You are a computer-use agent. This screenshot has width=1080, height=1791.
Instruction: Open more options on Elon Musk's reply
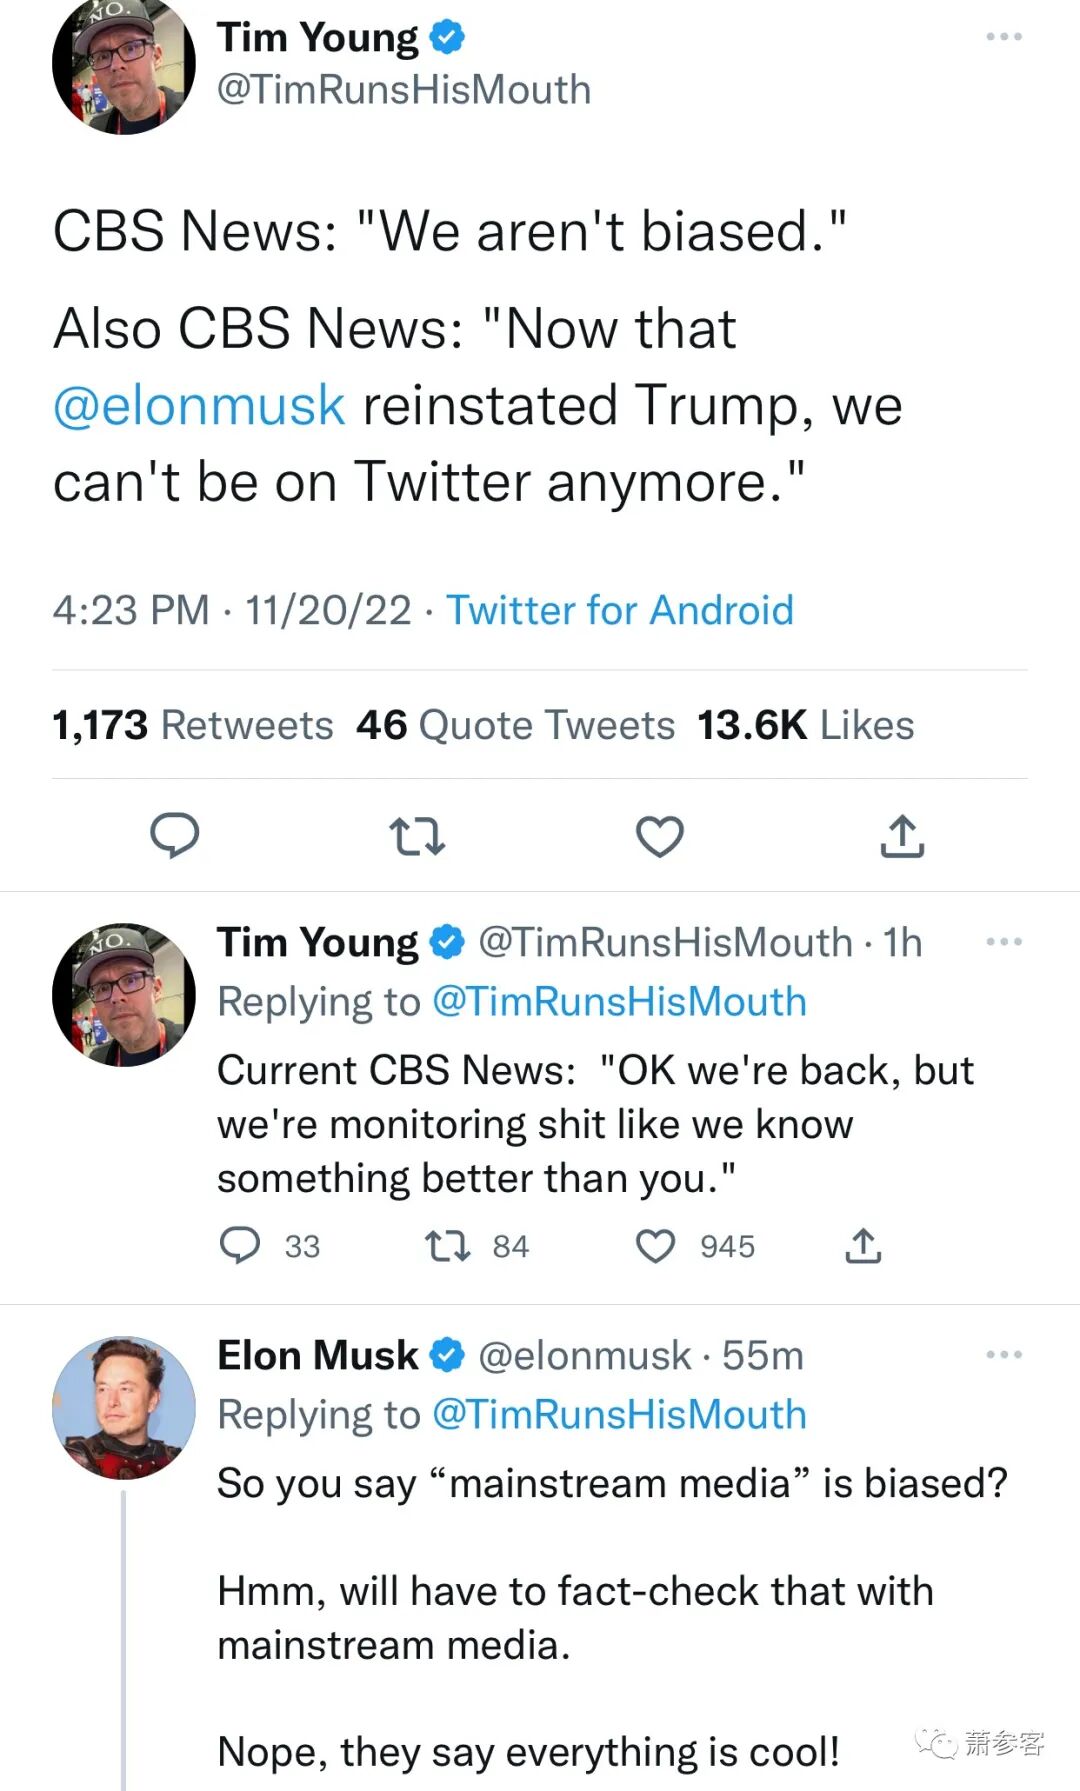point(1003,1355)
